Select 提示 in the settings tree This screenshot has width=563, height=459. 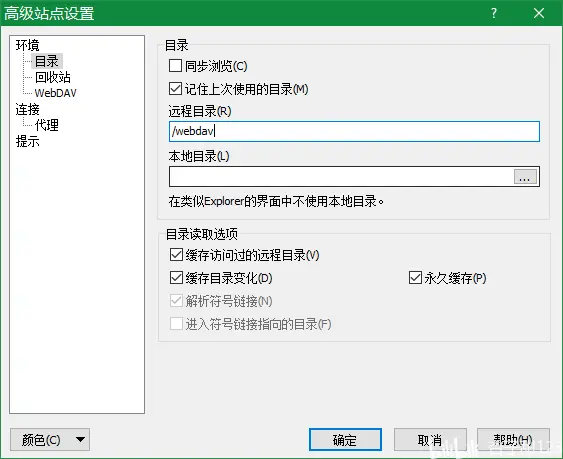point(28,141)
